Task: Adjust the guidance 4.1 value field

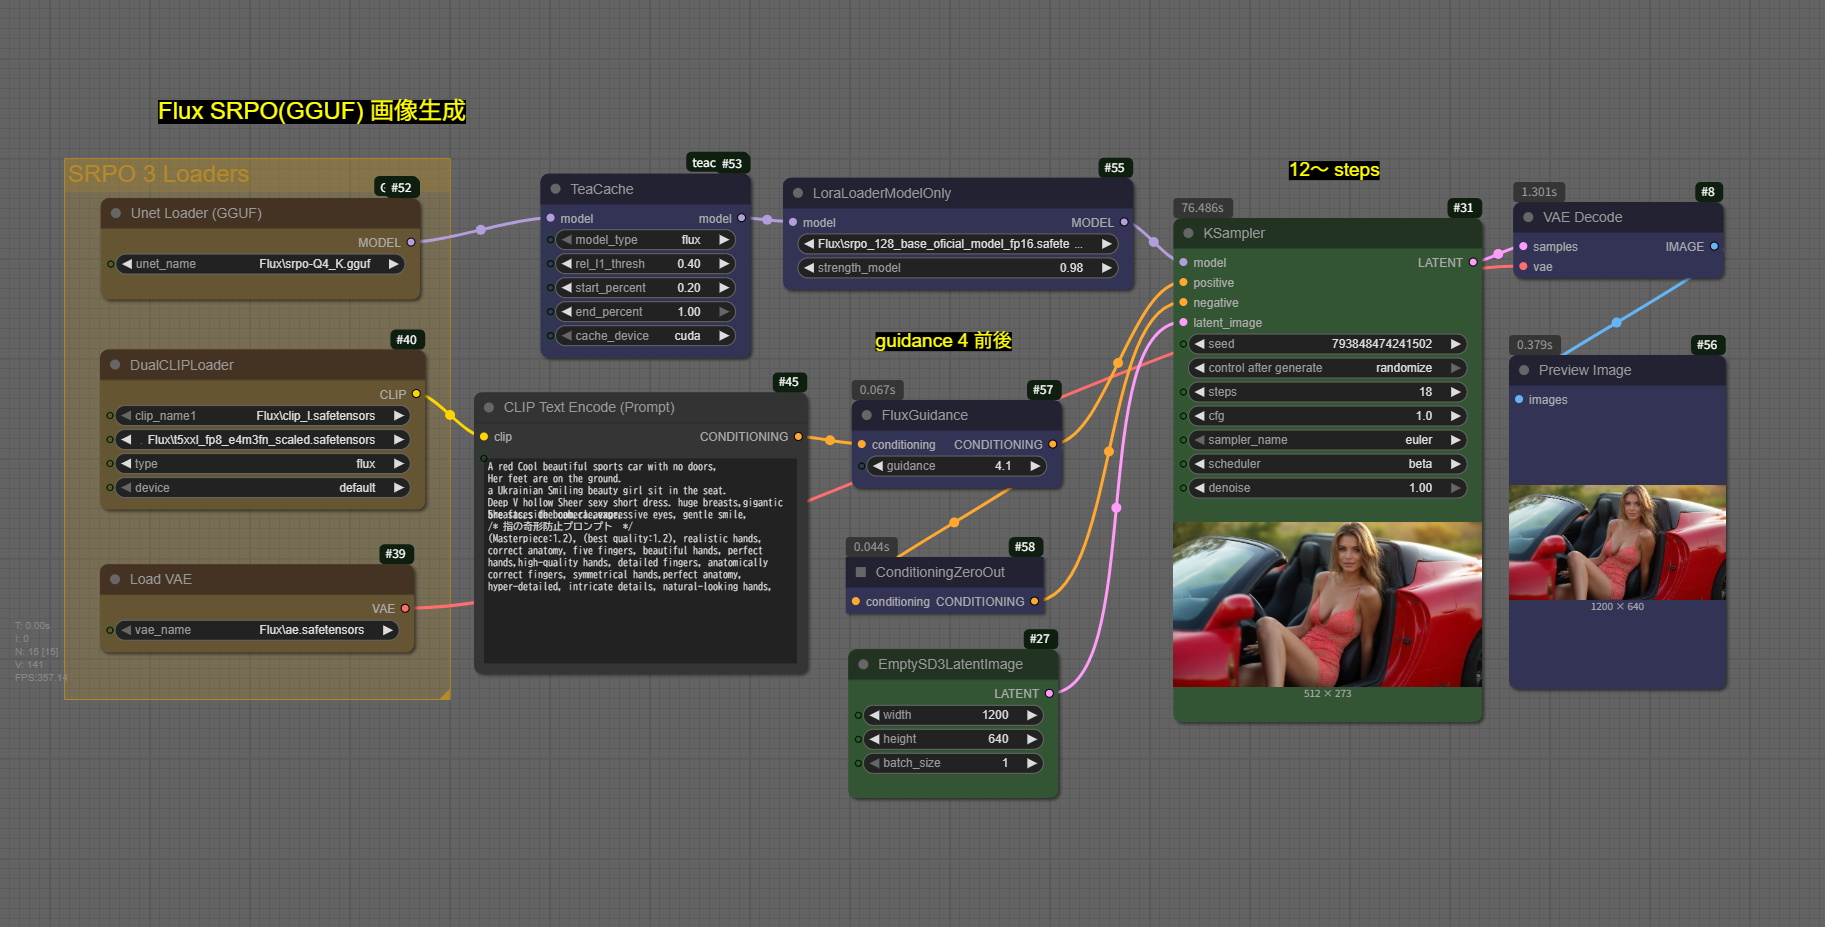Action: click(x=957, y=466)
